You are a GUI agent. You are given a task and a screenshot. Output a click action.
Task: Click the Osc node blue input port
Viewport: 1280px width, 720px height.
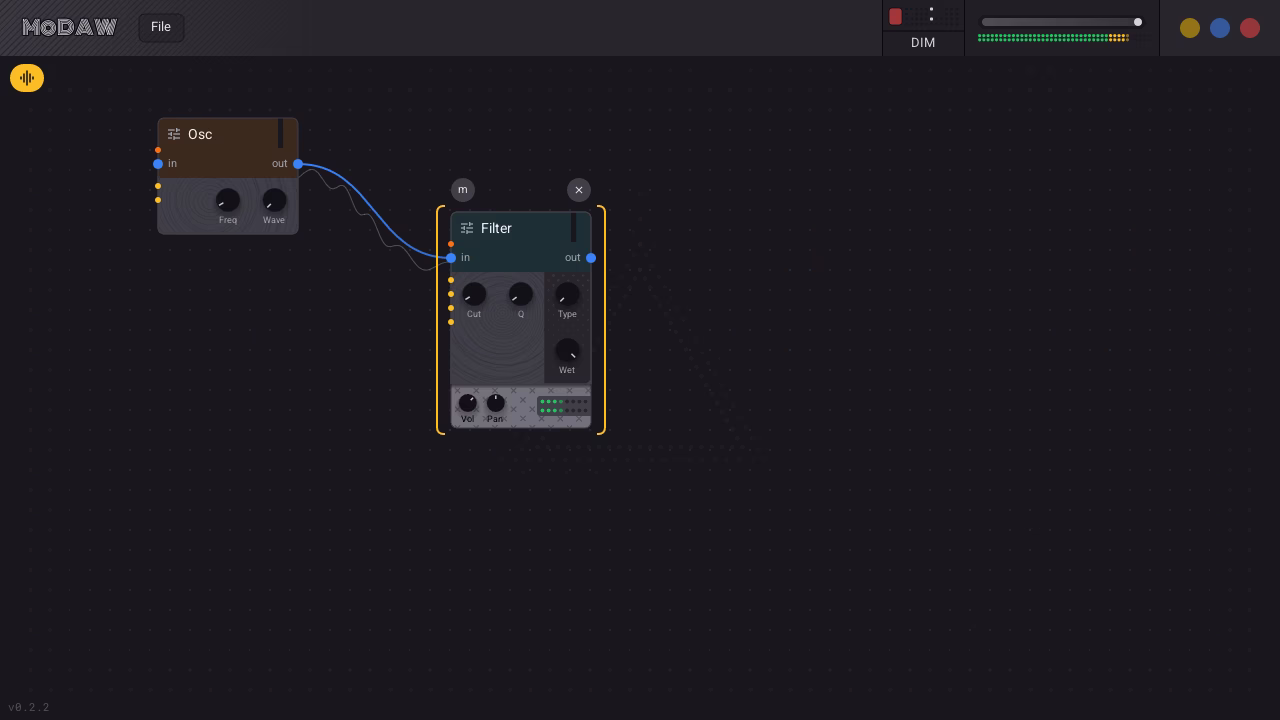tap(158, 164)
